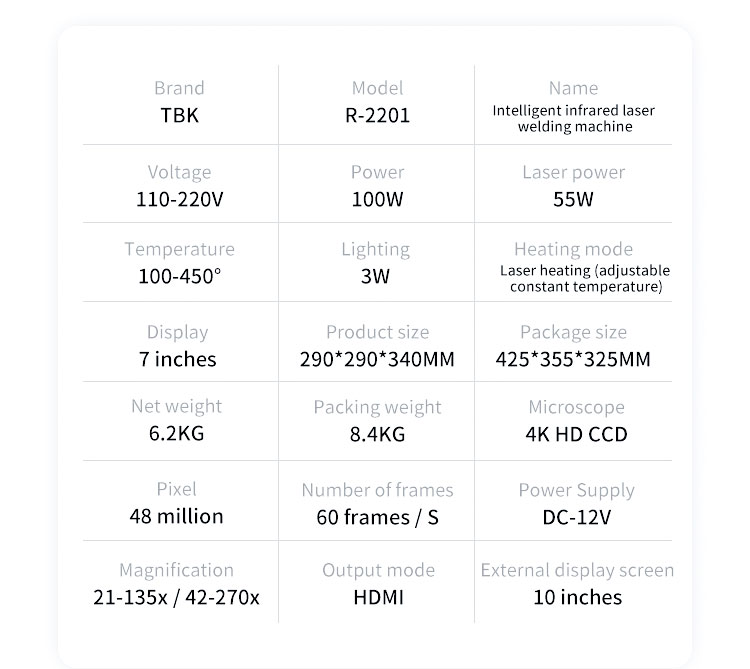Click the 290*290*340MM product size
This screenshot has height=669, width=750.
tap(377, 358)
